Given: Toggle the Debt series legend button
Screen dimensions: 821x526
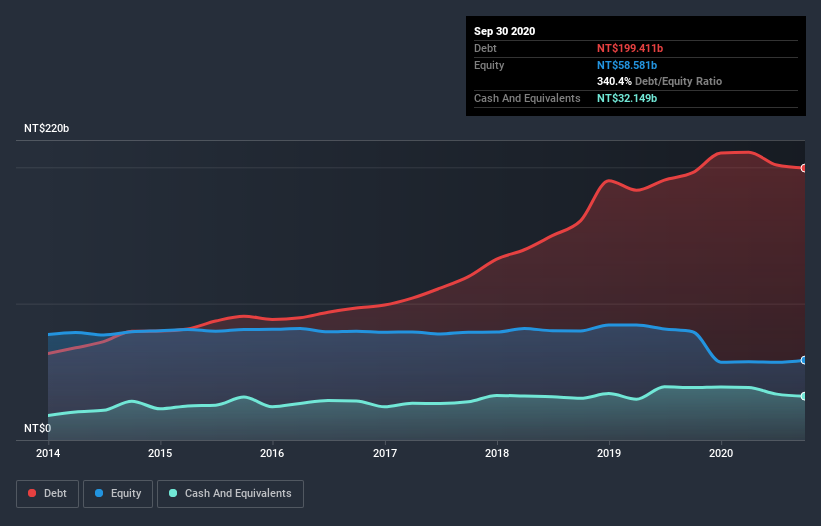Looking at the screenshot, I should click(48, 494).
